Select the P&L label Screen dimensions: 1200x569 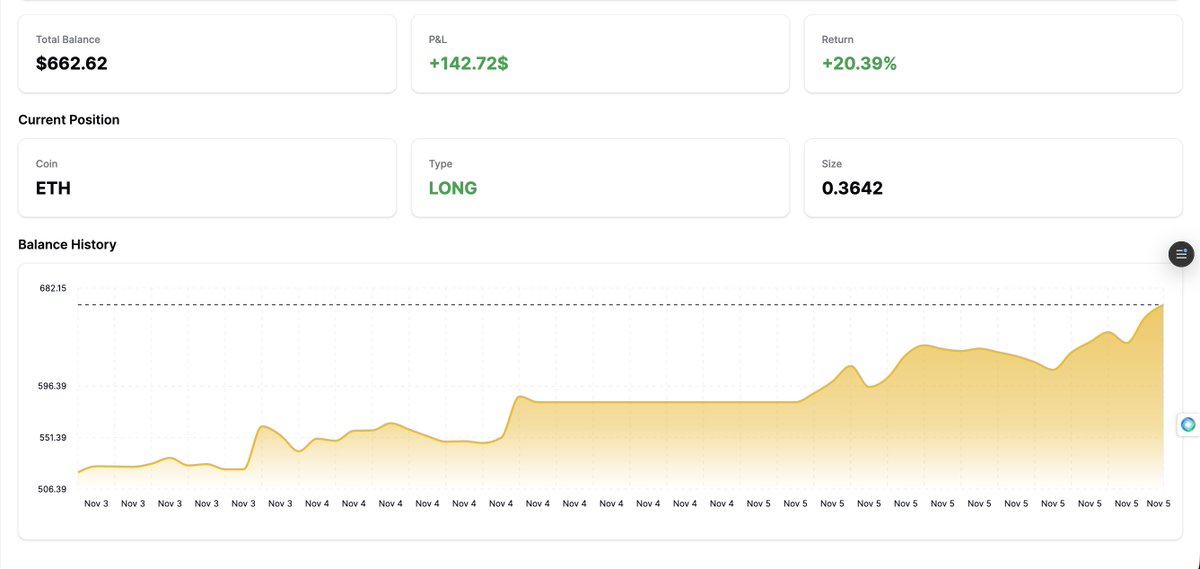(x=440, y=40)
